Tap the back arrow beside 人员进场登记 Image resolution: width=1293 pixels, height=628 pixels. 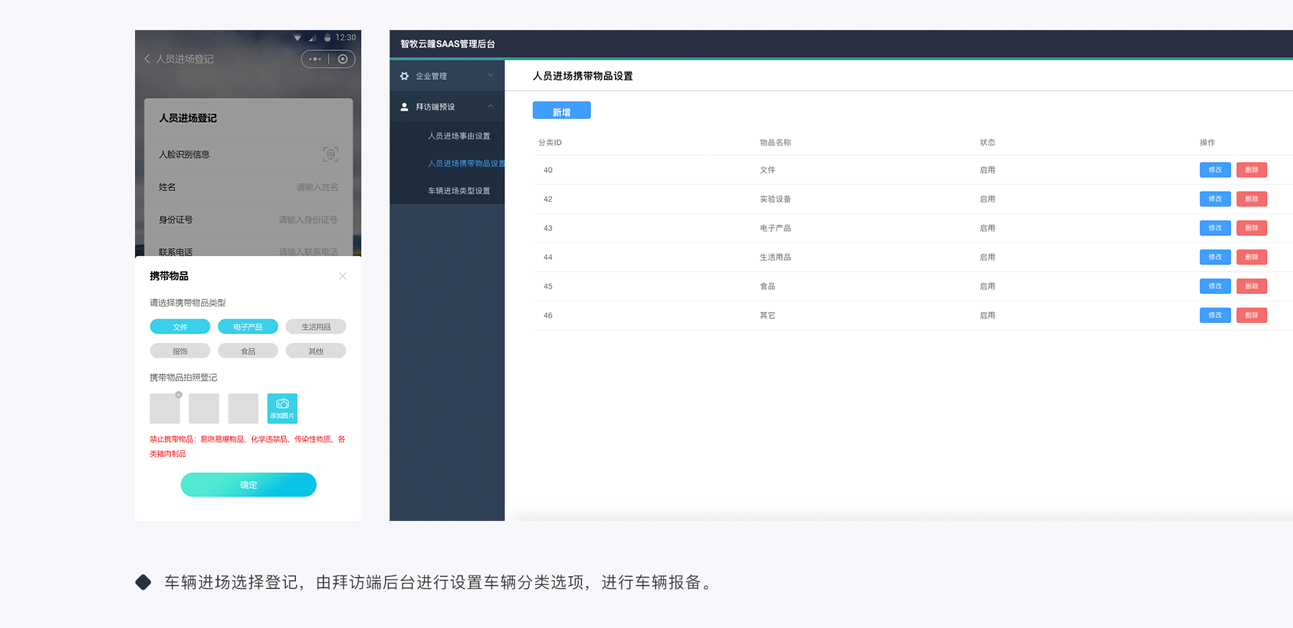[x=147, y=59]
